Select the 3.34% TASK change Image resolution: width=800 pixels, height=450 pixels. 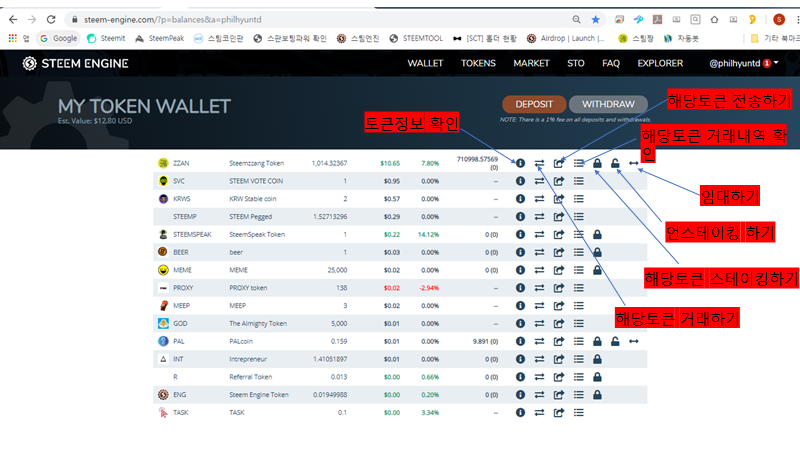pos(430,412)
